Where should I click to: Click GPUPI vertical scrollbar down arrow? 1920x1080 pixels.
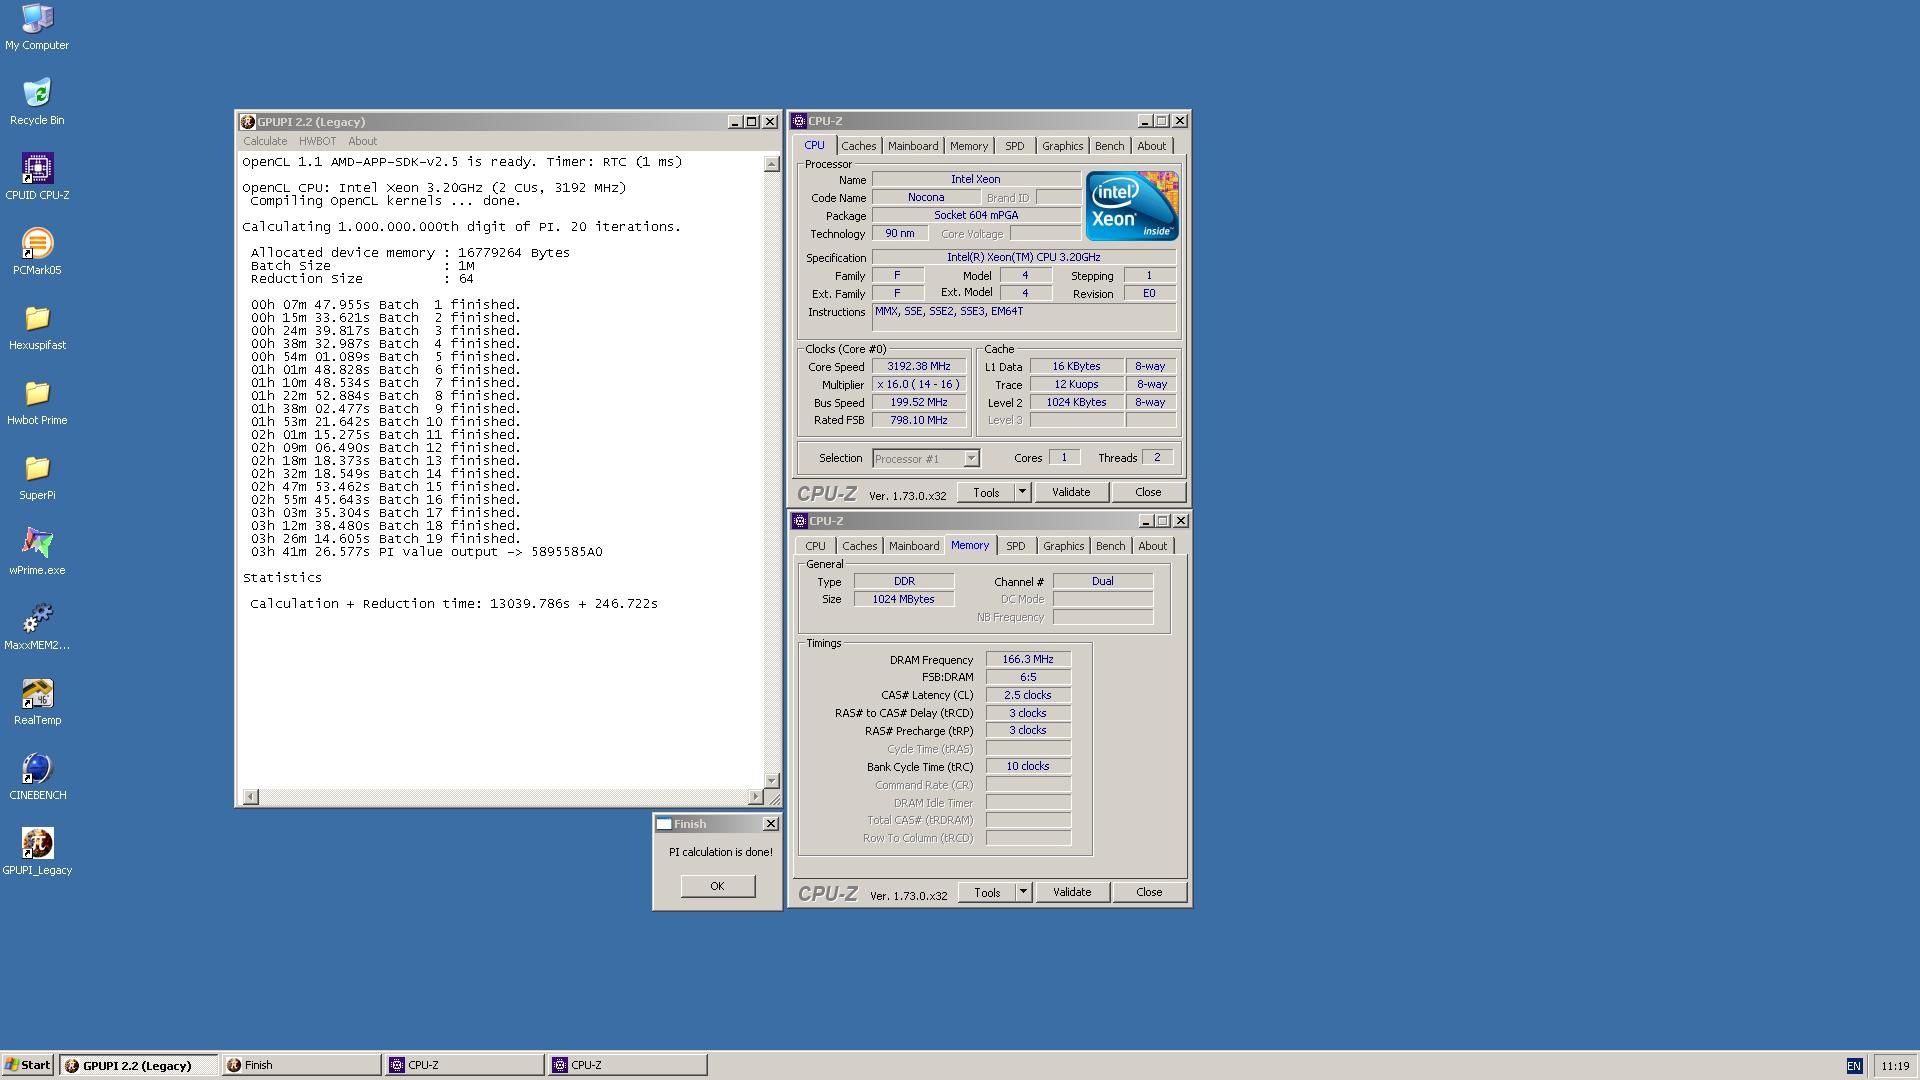771,780
